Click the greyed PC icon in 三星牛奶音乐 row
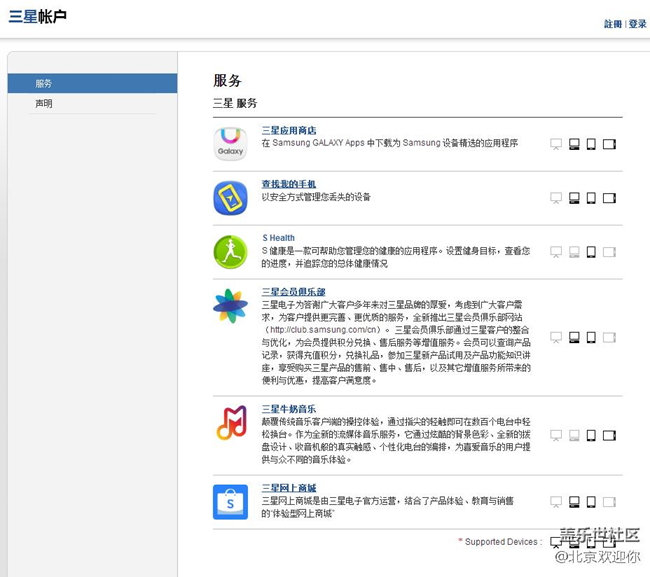The image size is (650, 577). tap(574, 435)
